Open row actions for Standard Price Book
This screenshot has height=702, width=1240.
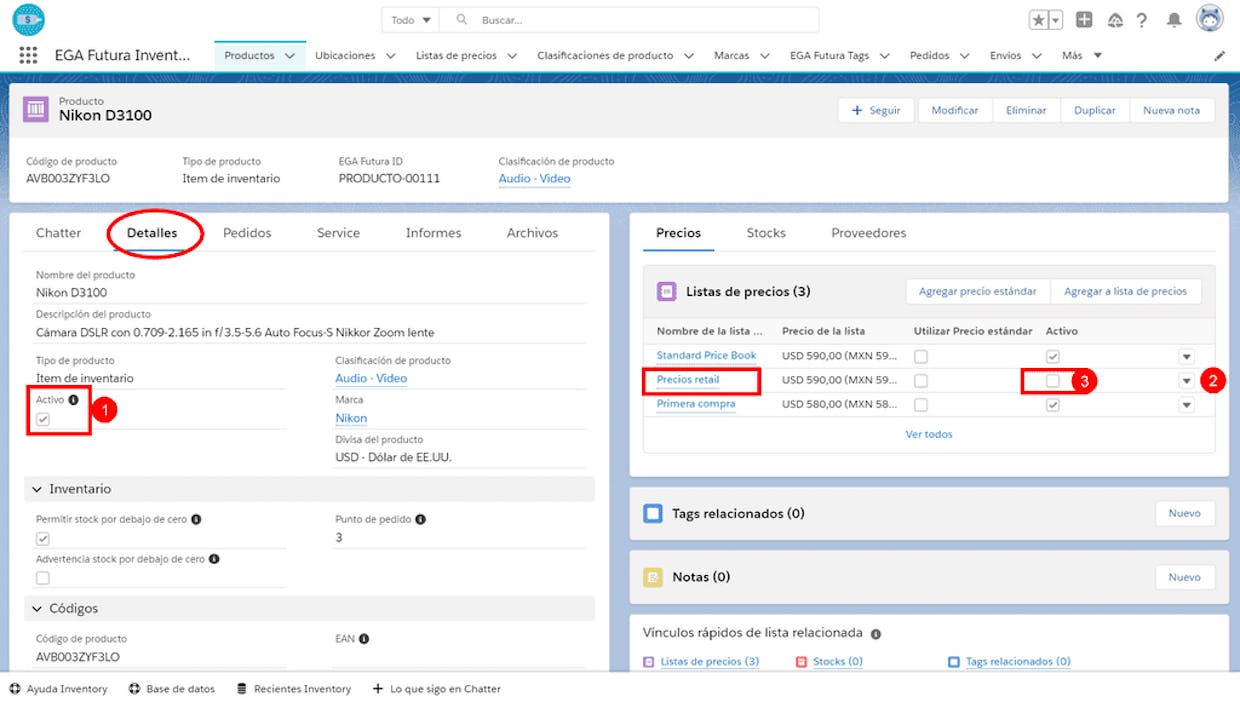tap(1186, 356)
